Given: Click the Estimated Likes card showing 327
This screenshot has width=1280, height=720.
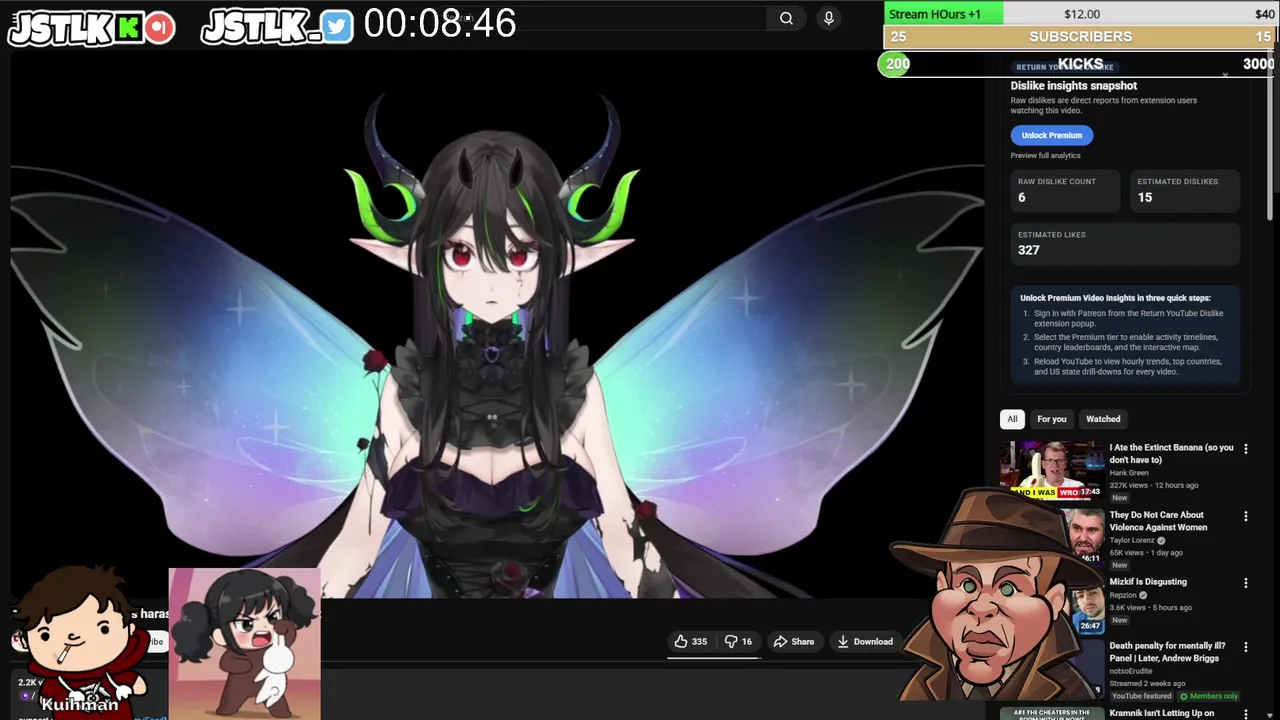Looking at the screenshot, I should click(x=1125, y=243).
